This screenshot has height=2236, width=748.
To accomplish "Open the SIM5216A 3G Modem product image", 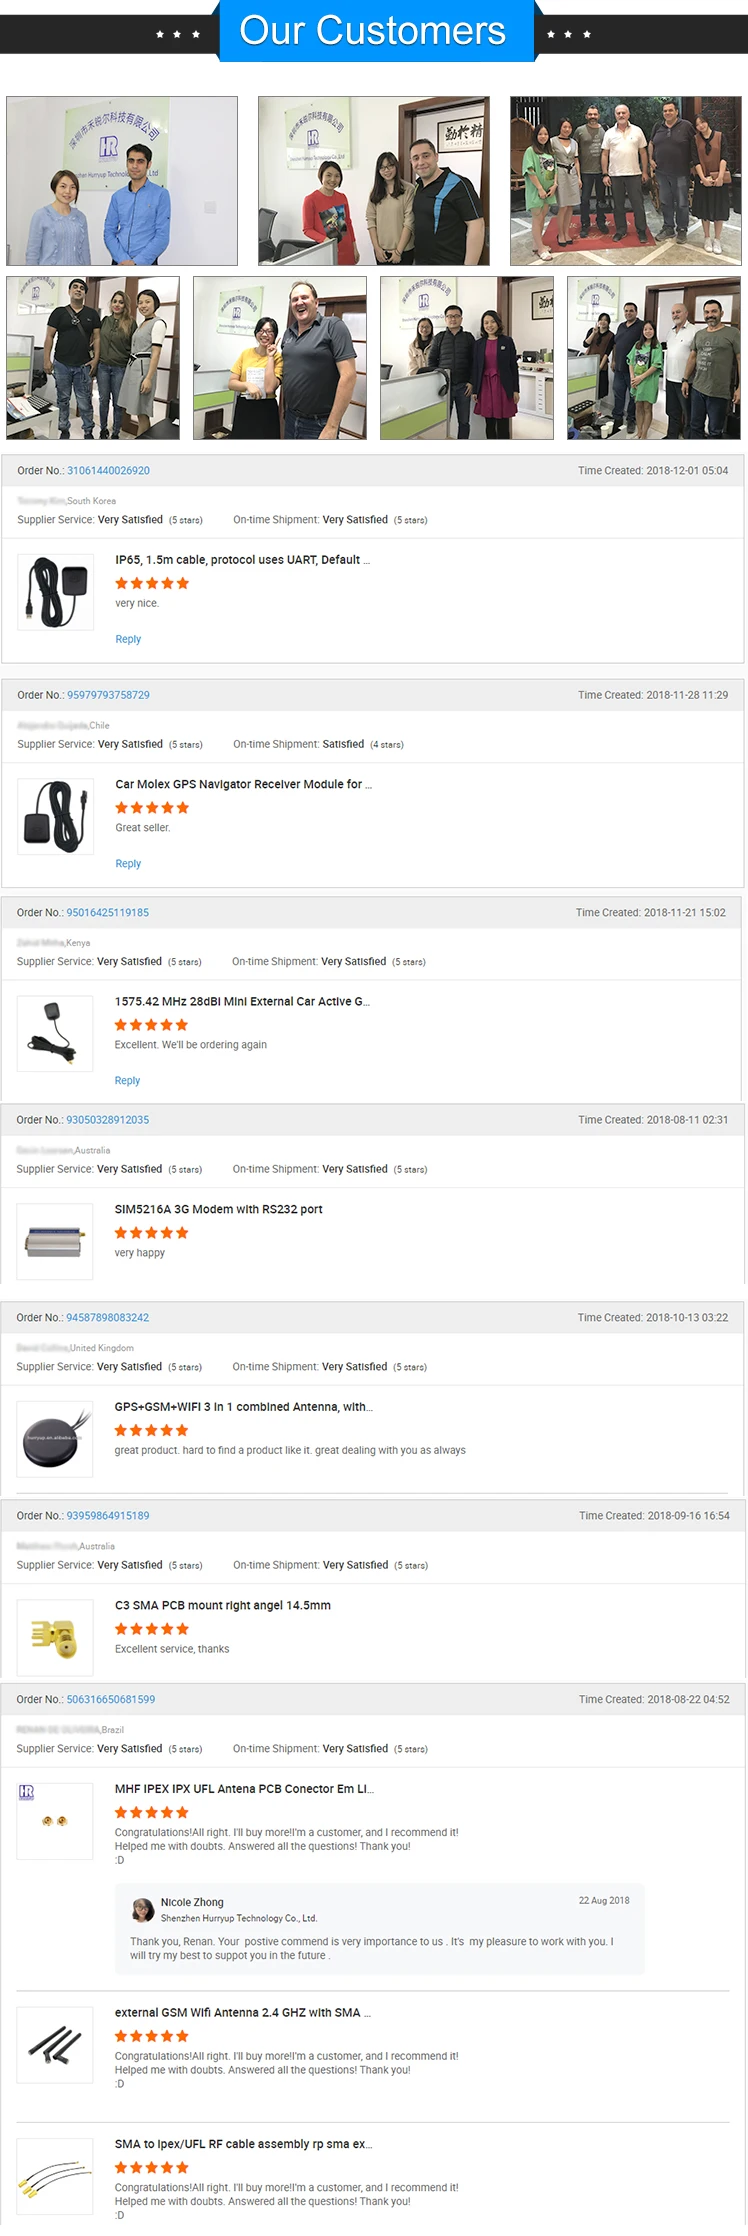I will [56, 1242].
